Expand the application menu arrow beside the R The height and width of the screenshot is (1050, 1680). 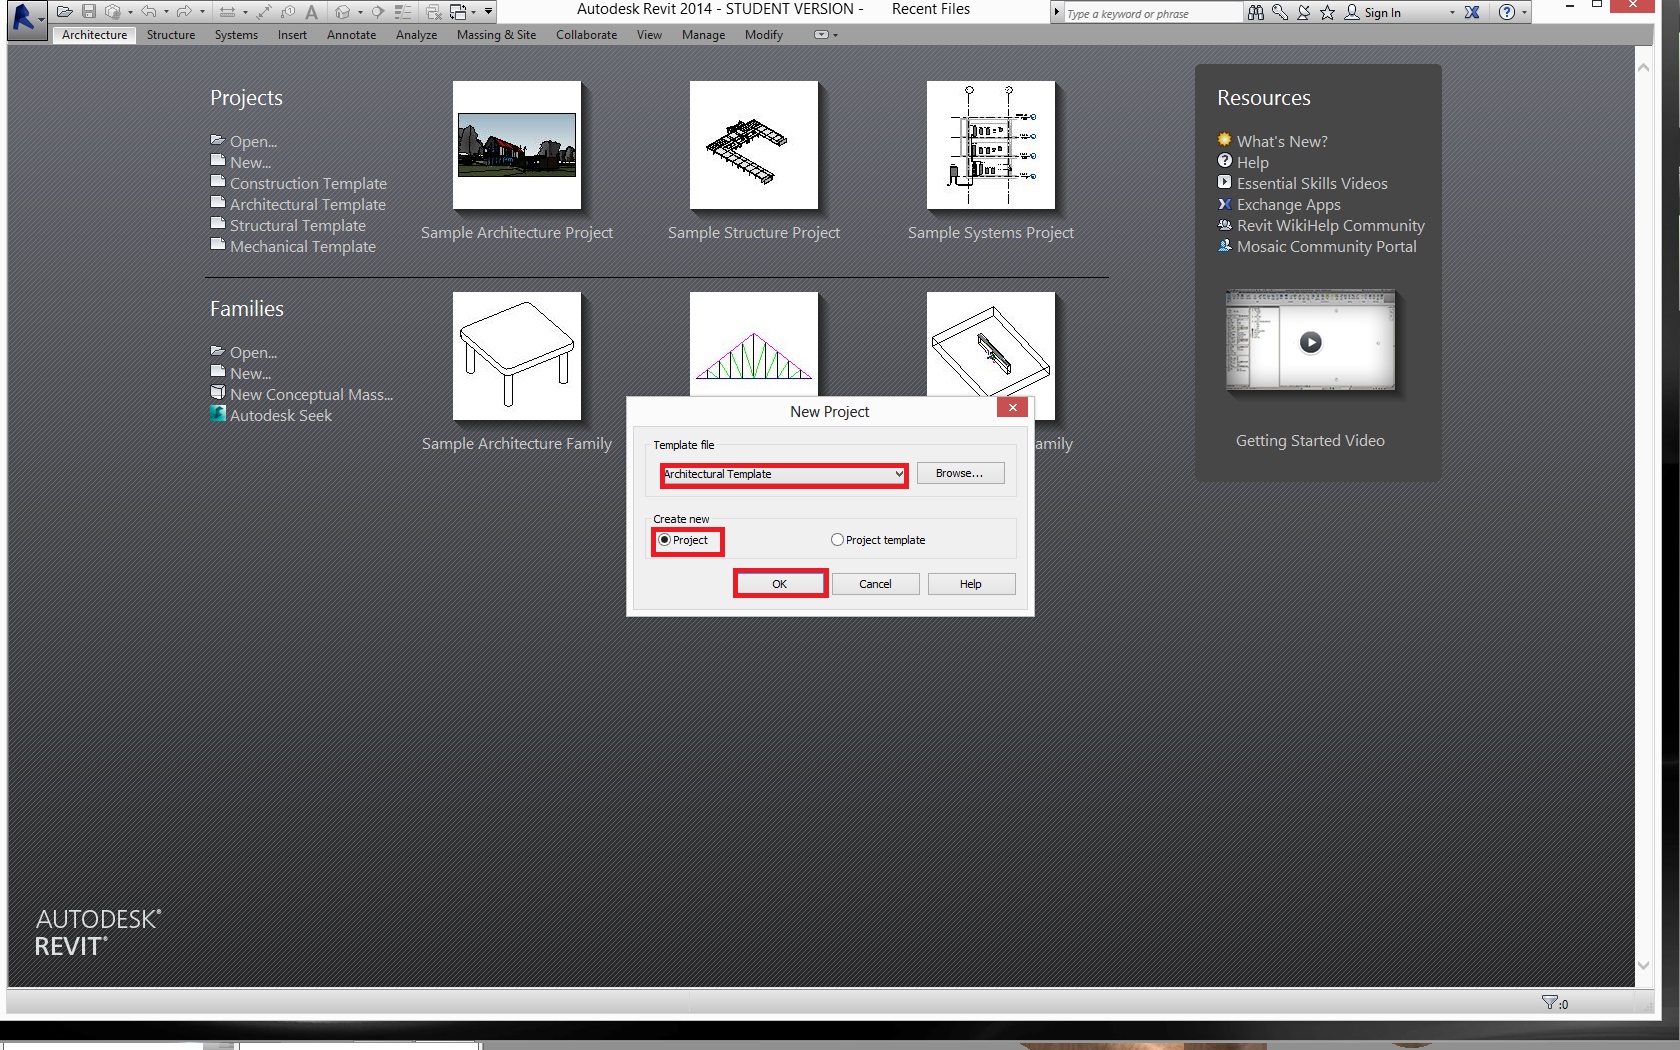pos(42,20)
